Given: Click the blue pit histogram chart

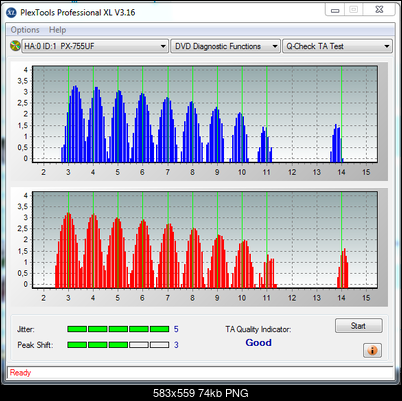Looking at the screenshot, I should (x=205, y=114).
